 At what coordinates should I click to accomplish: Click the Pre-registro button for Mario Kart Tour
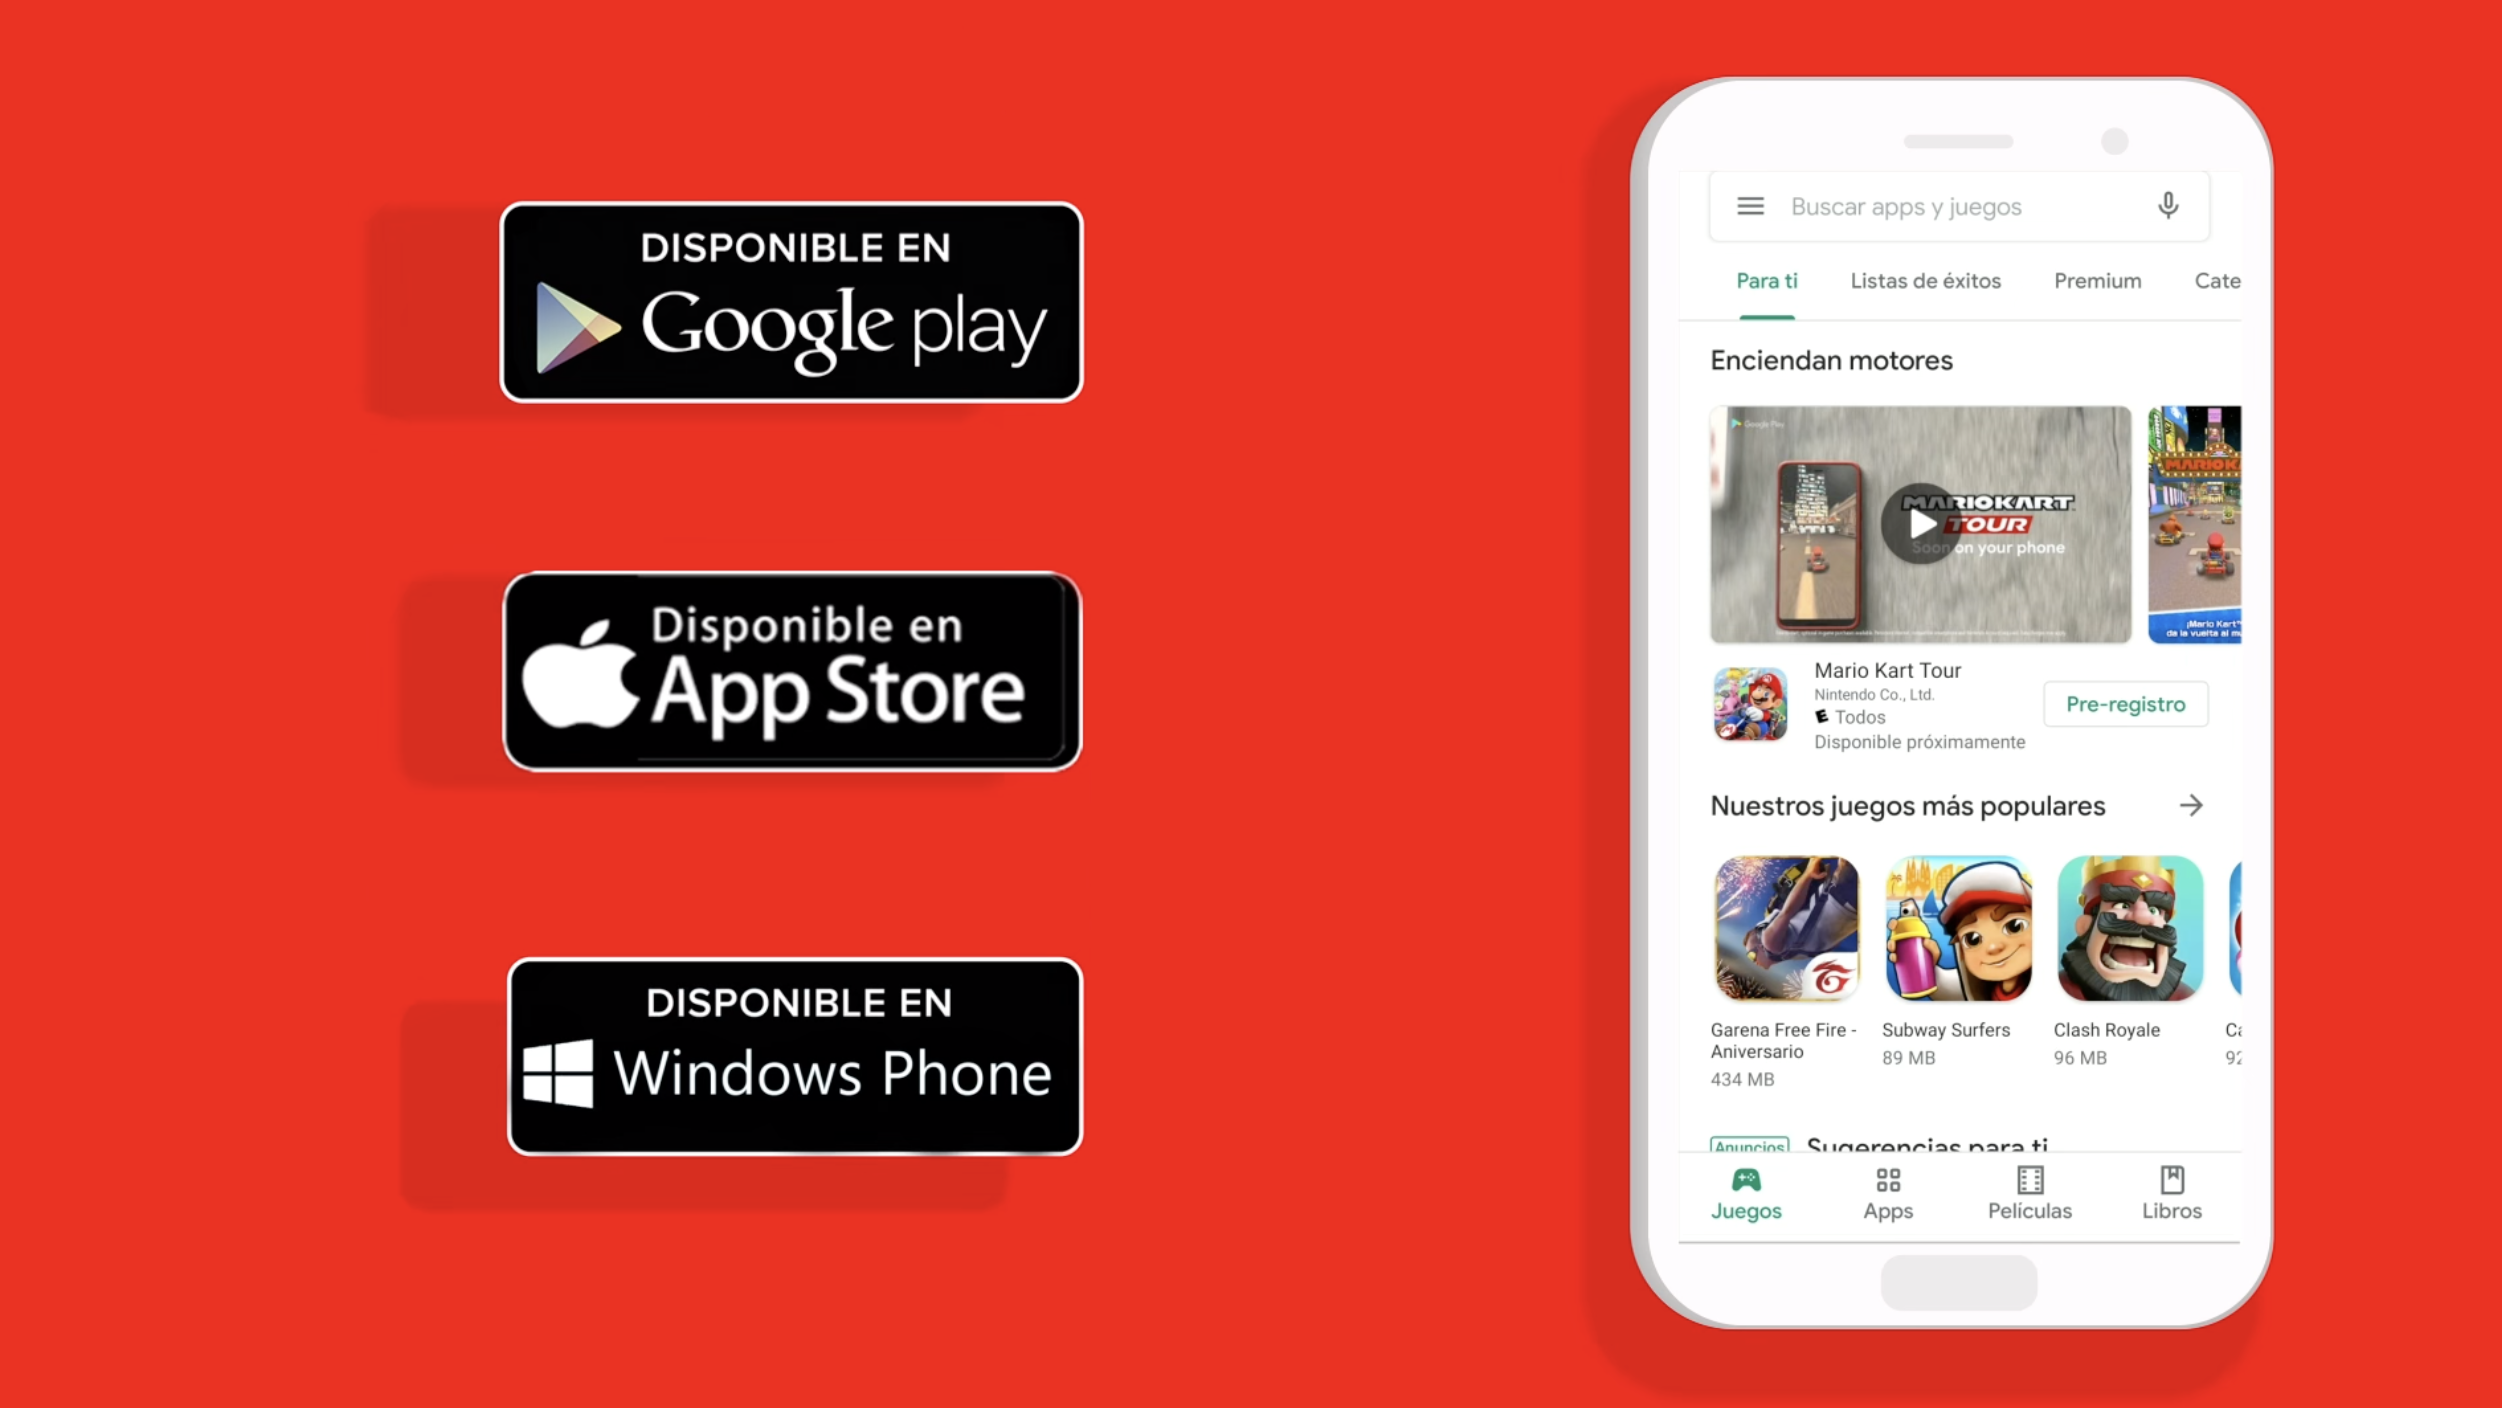point(2126,703)
